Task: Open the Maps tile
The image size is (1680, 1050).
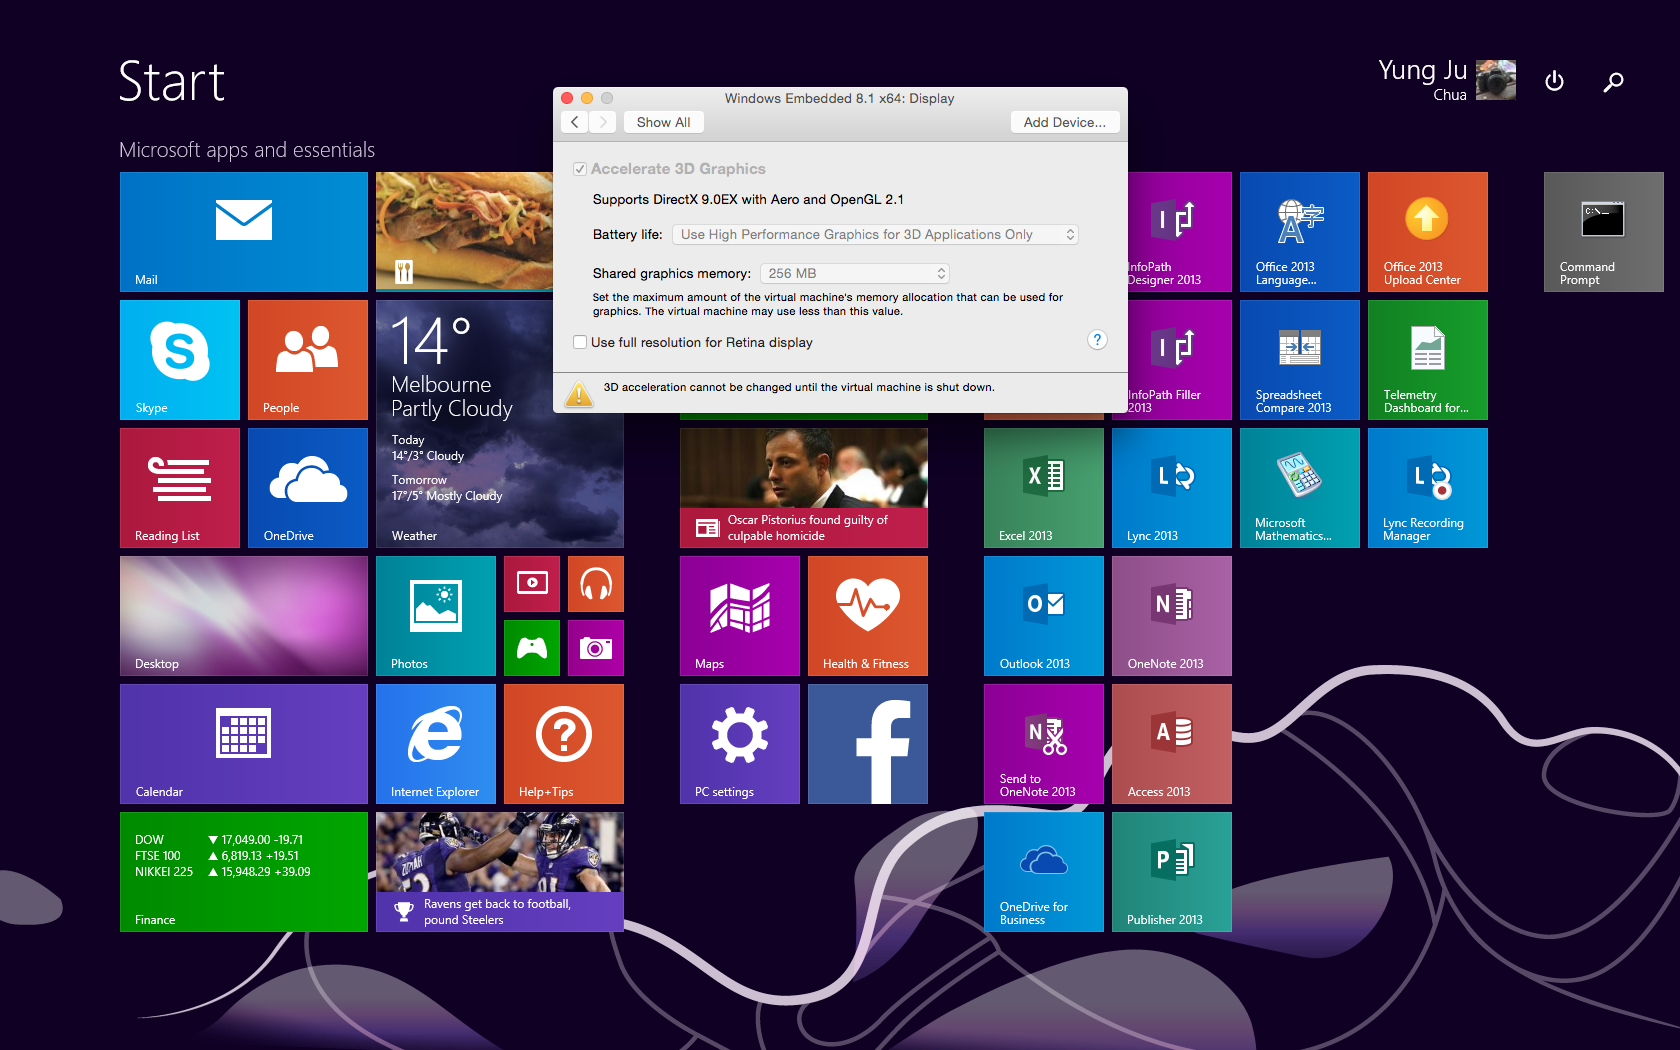Action: coord(740,616)
